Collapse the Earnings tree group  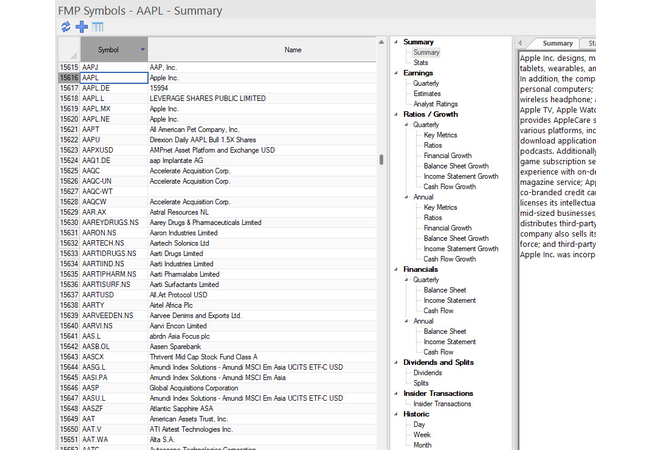pyautogui.click(x=396, y=73)
